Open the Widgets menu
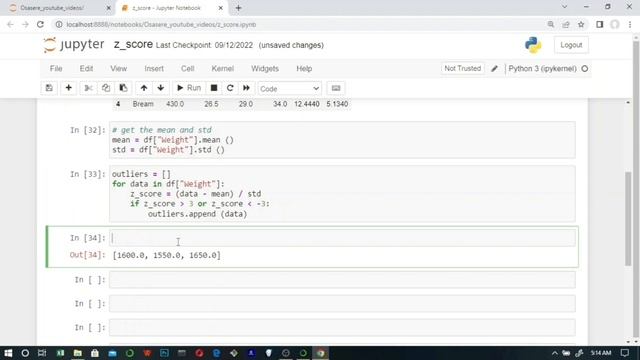The width and height of the screenshot is (640, 360). pyautogui.click(x=265, y=69)
